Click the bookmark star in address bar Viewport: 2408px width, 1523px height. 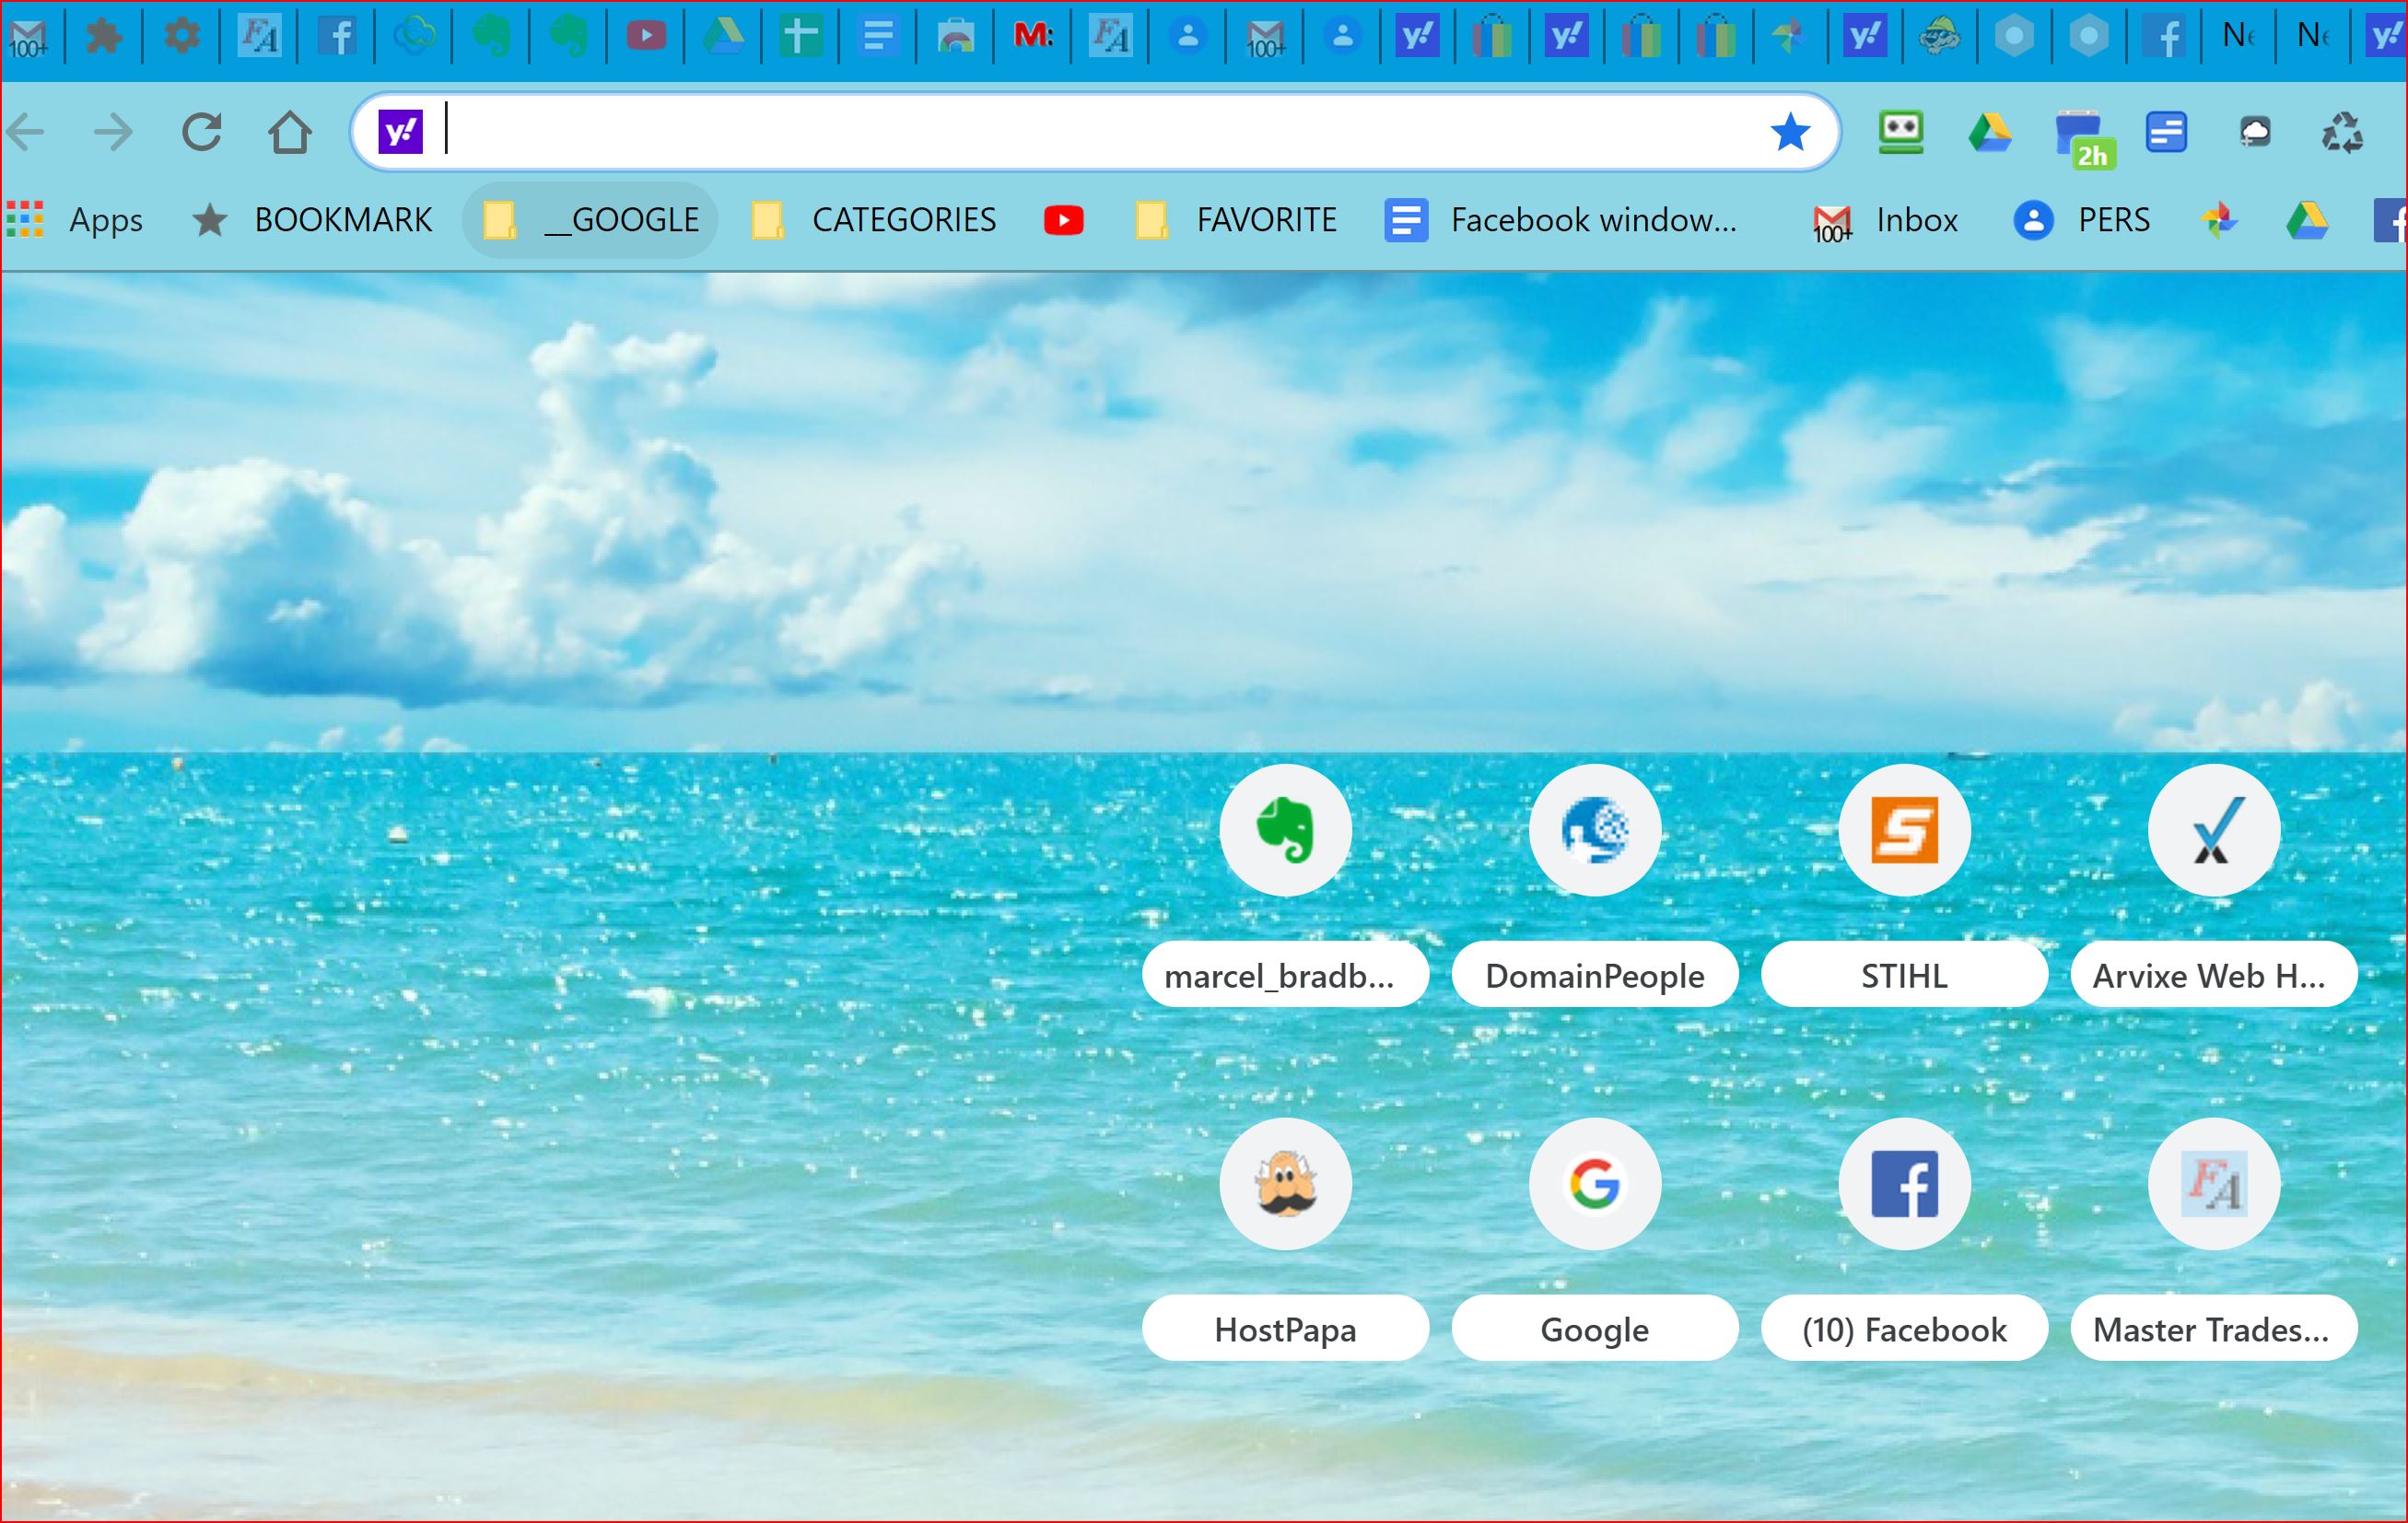[x=1789, y=132]
